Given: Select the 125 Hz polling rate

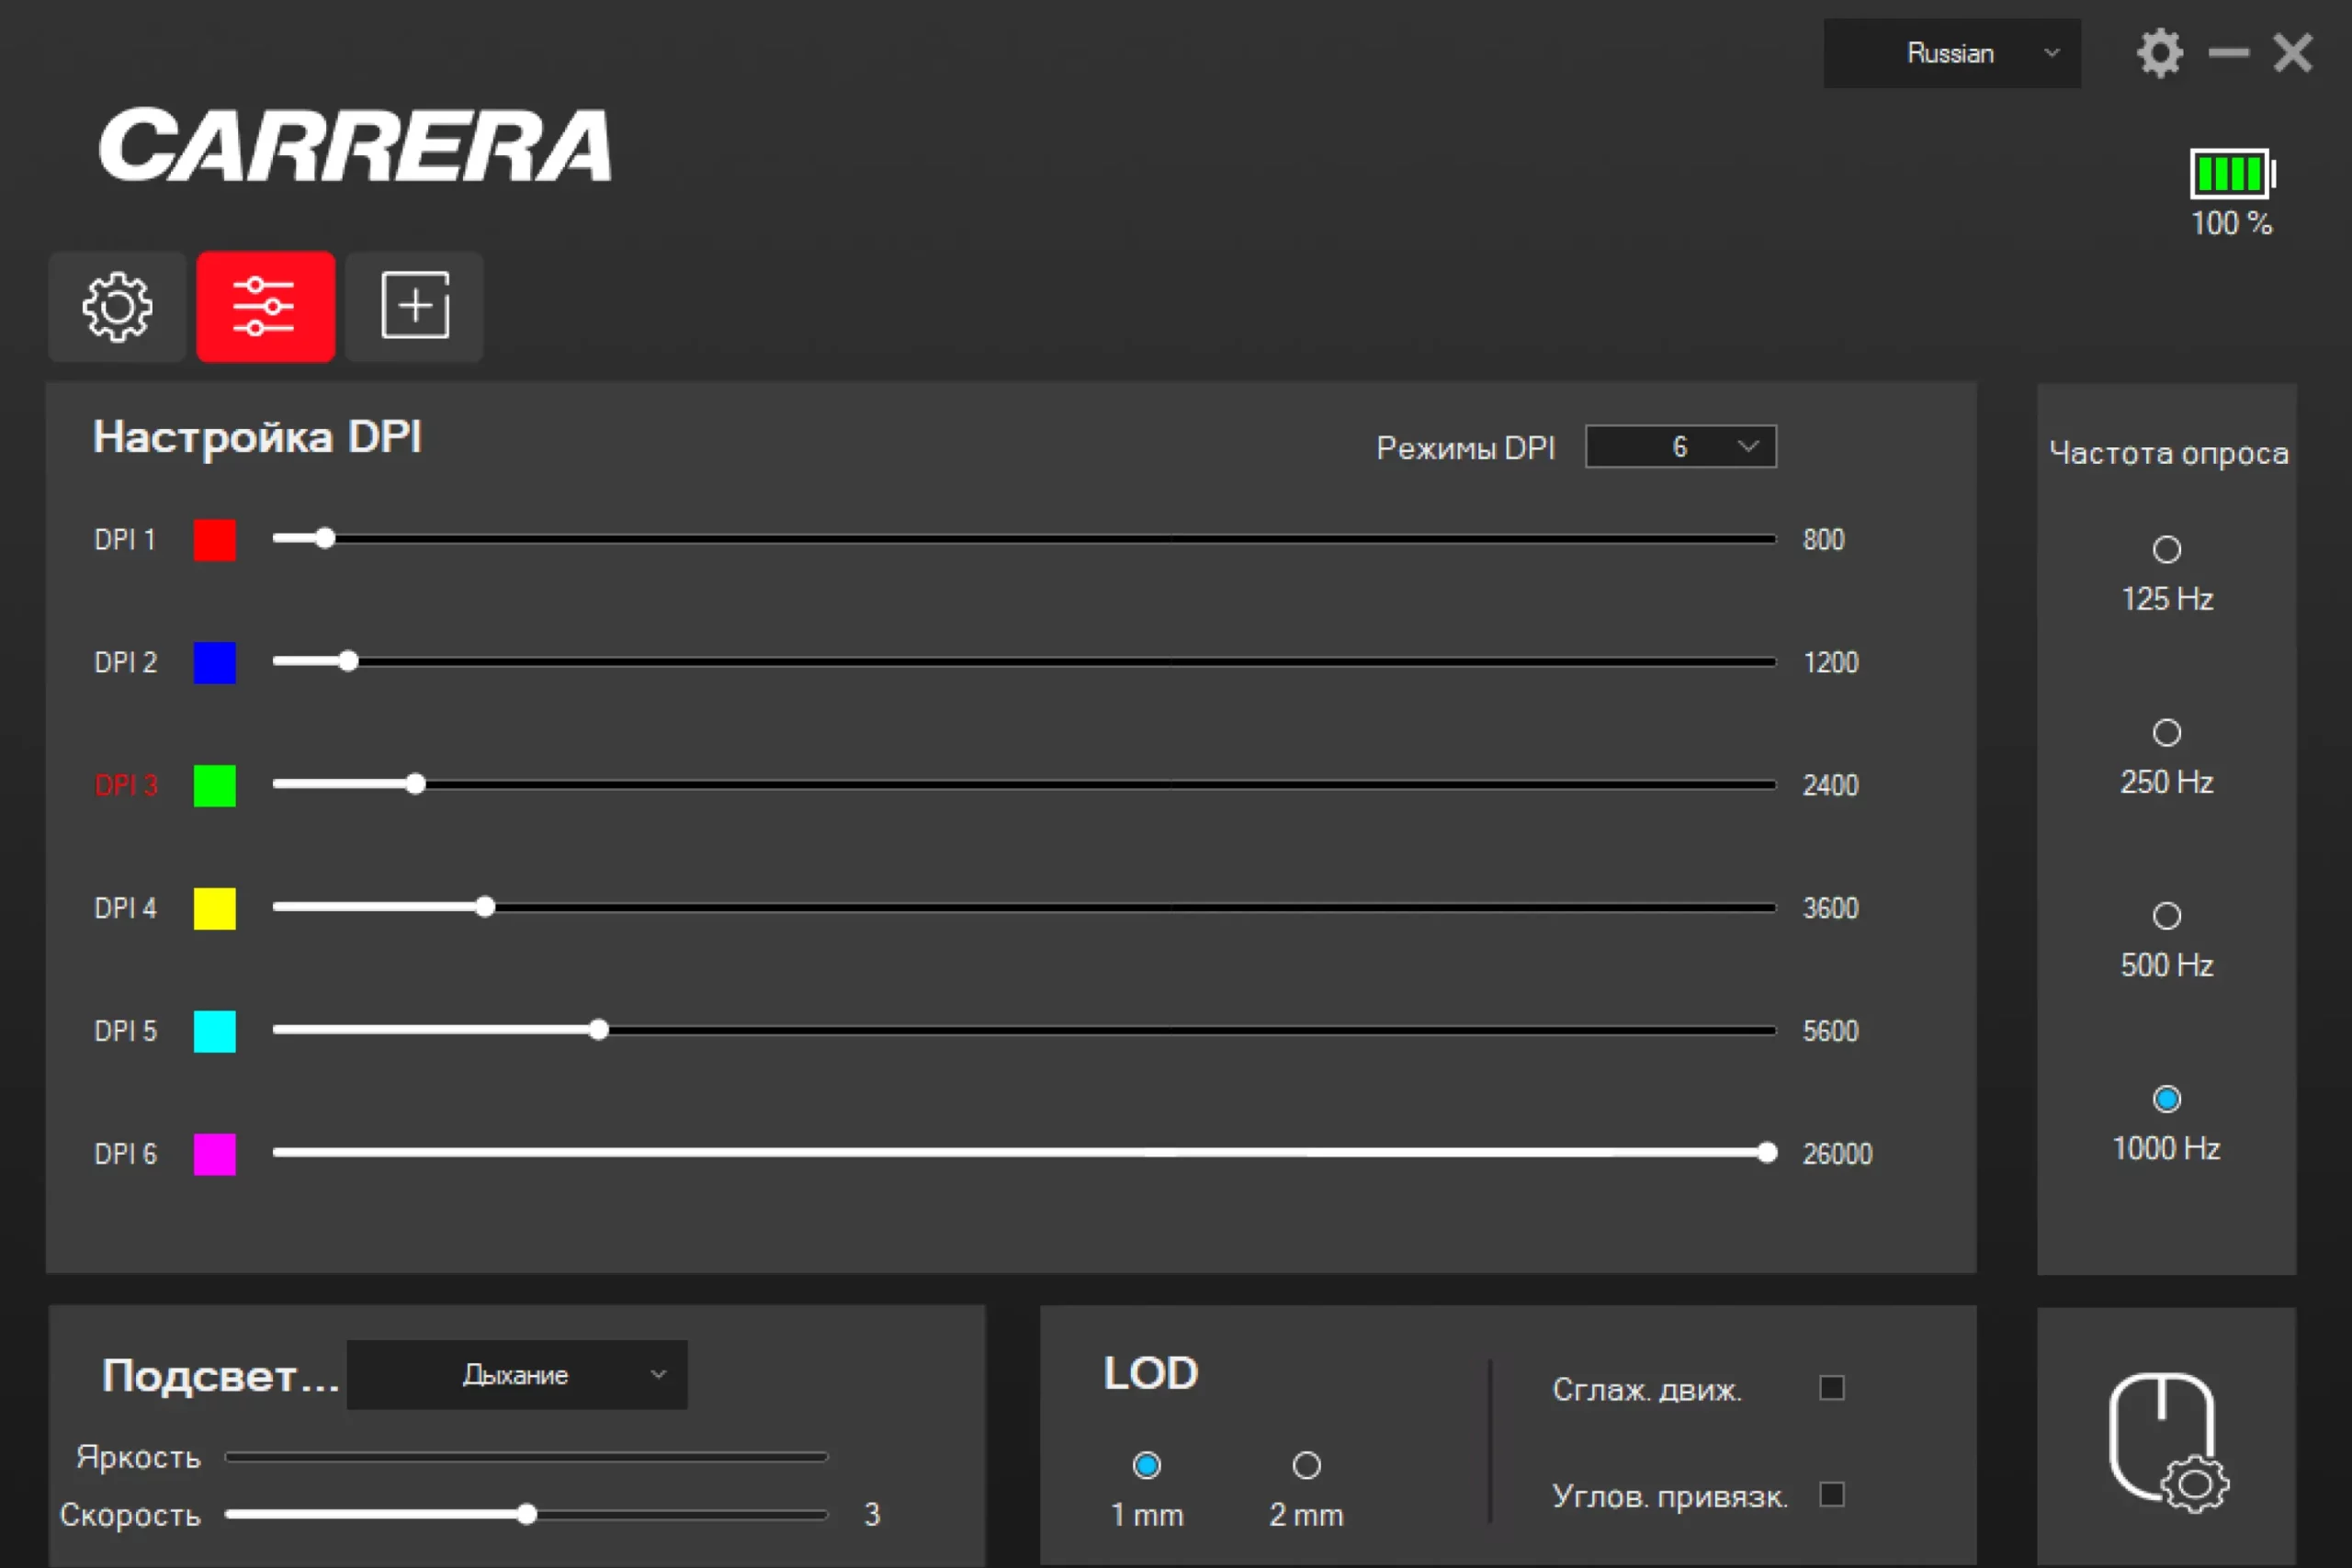Looking at the screenshot, I should [x=2166, y=550].
